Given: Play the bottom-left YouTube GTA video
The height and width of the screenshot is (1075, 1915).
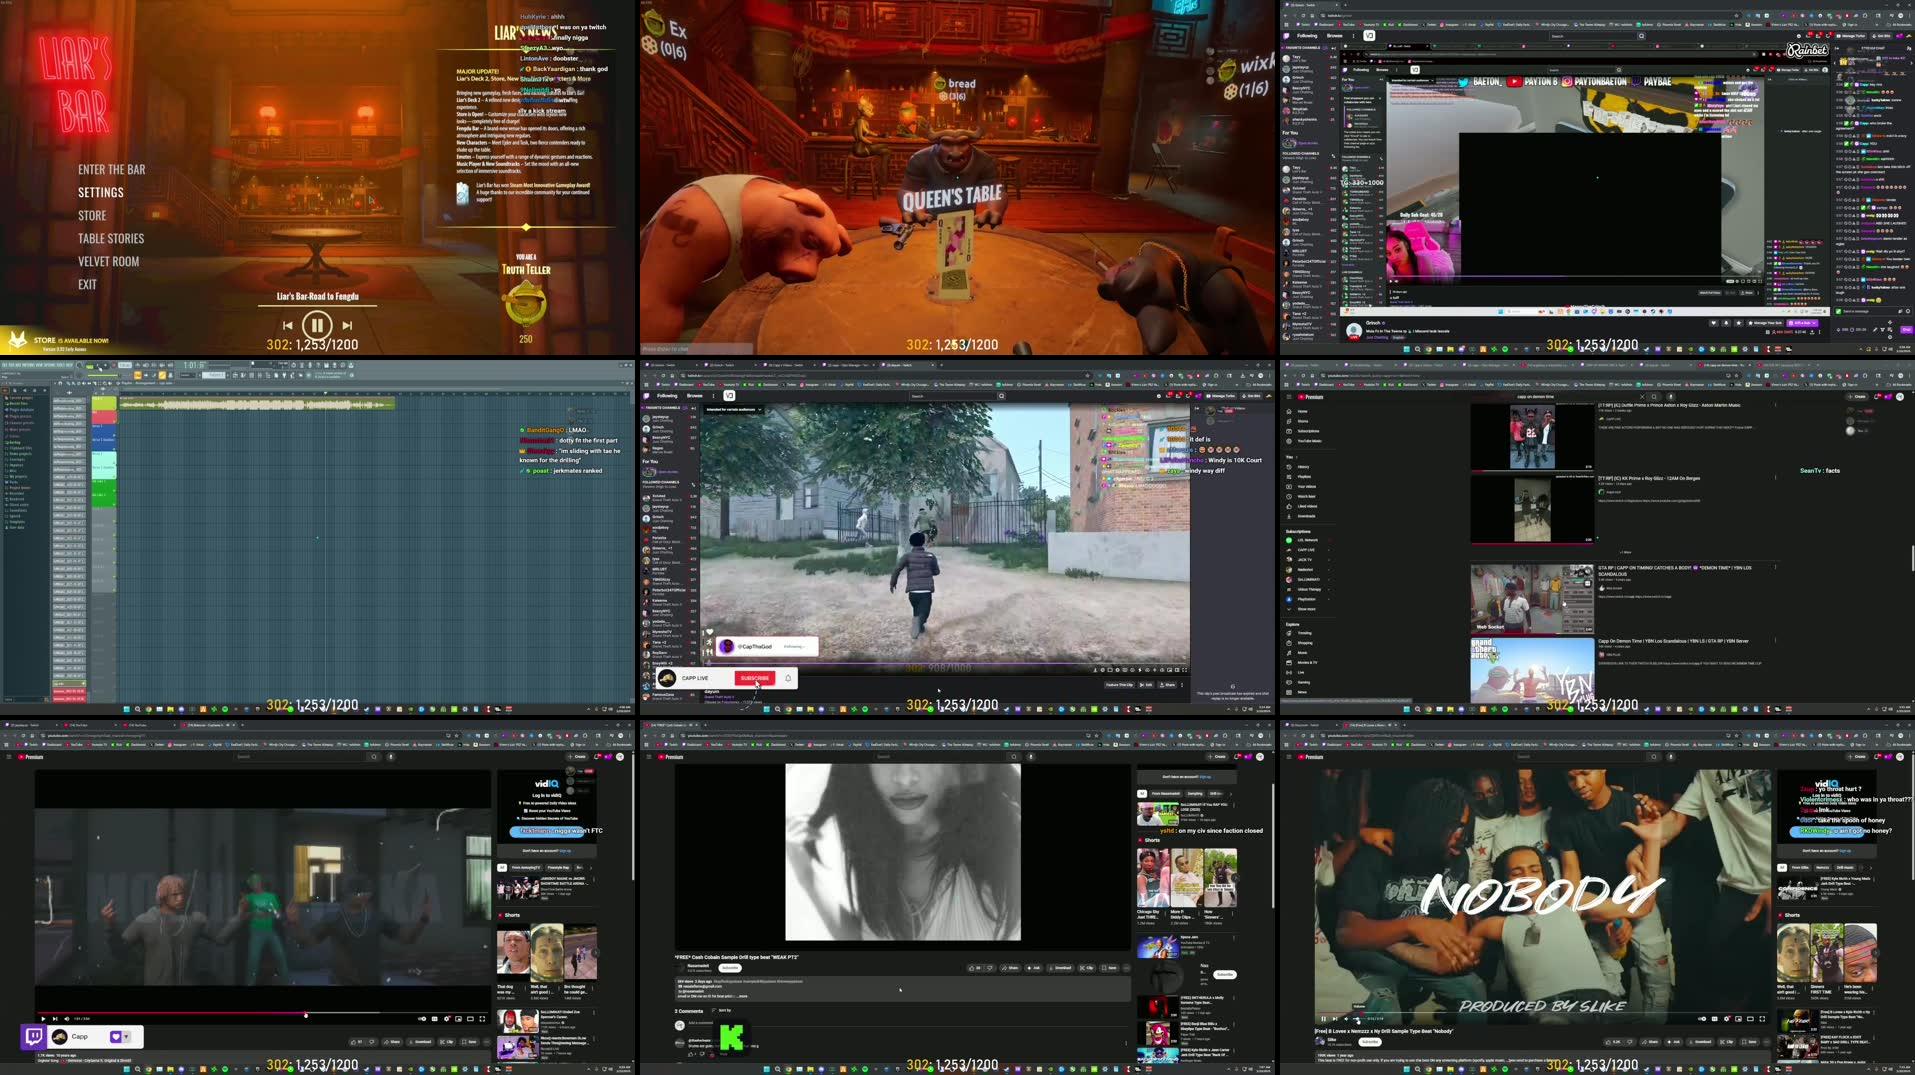Looking at the screenshot, I should pos(43,1019).
